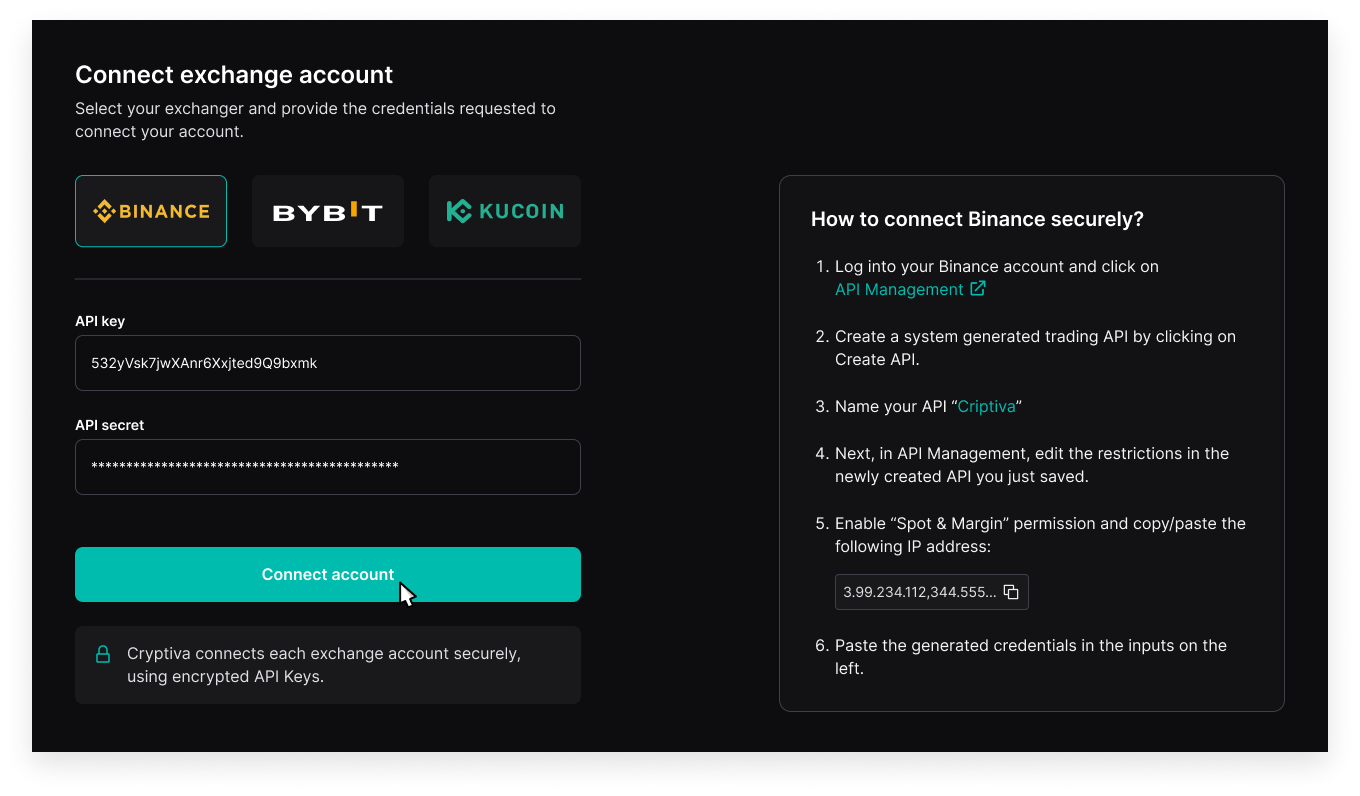This screenshot has width=1360, height=796.
Task: Click the Binance diamond logo mark
Action: (104, 211)
